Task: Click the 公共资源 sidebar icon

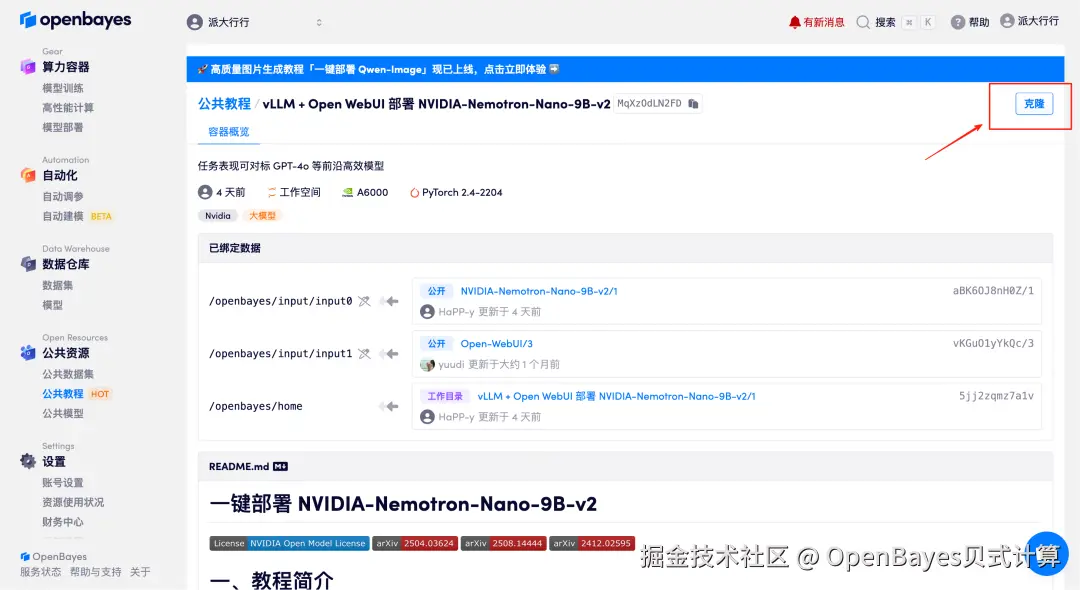Action: (28, 352)
